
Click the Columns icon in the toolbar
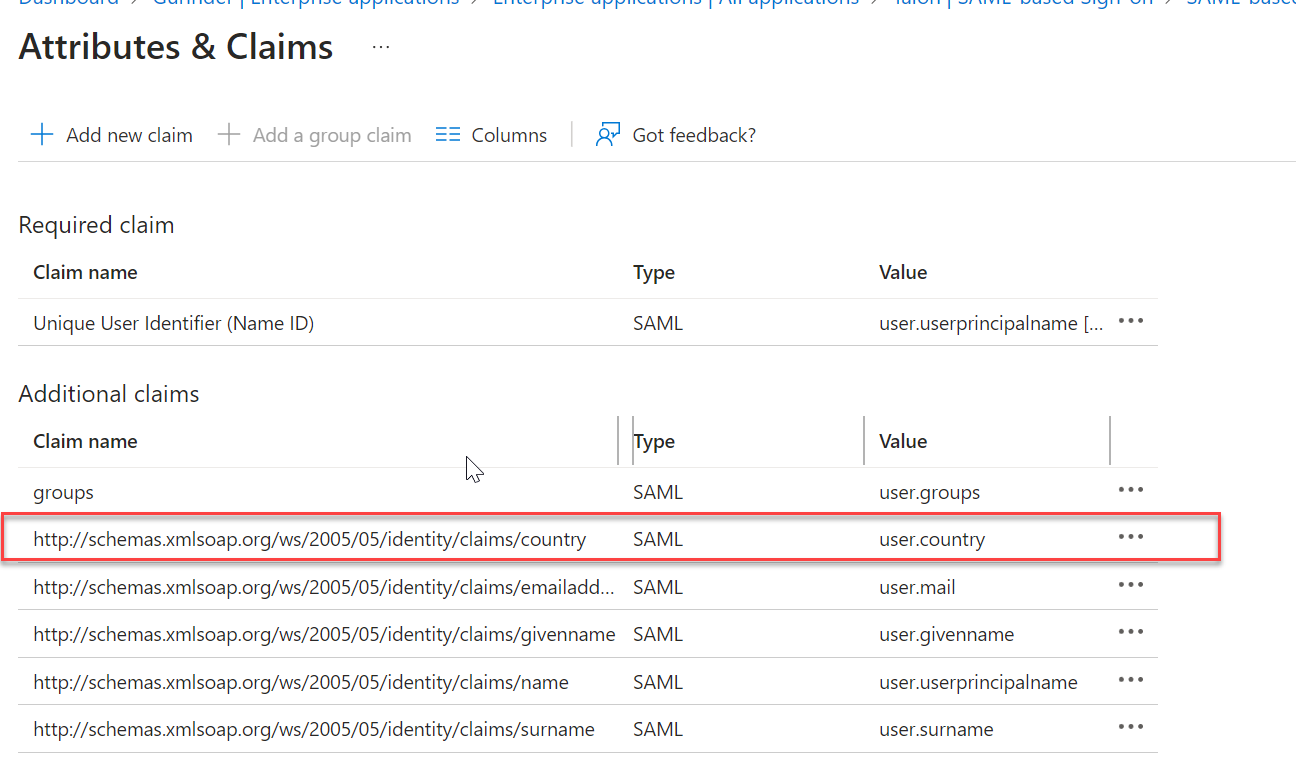tap(447, 133)
